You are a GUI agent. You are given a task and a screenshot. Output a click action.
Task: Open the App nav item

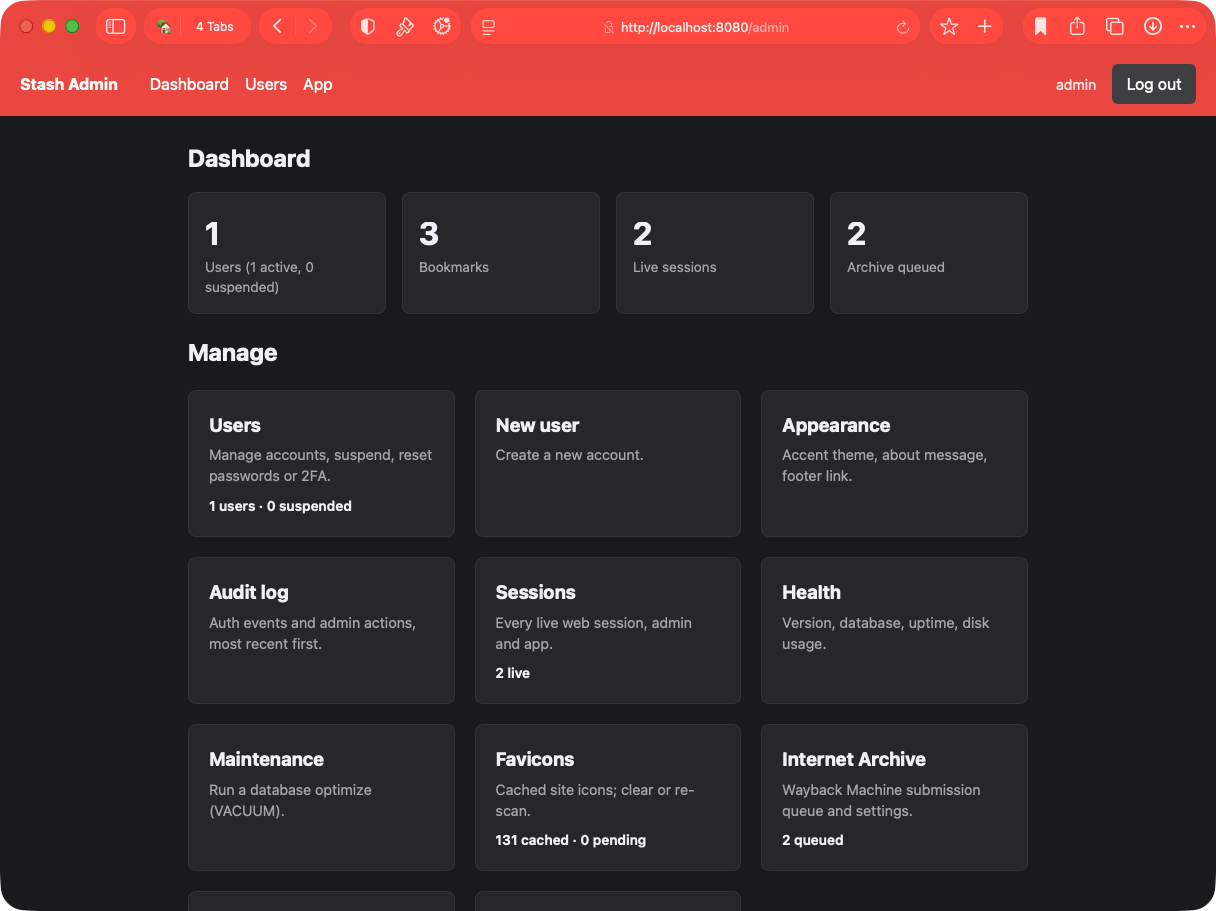pos(318,85)
